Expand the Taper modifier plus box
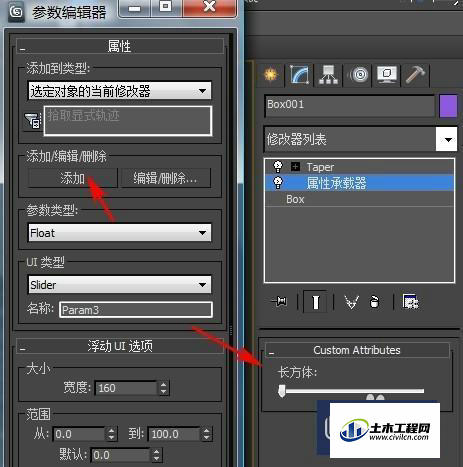 tap(295, 167)
